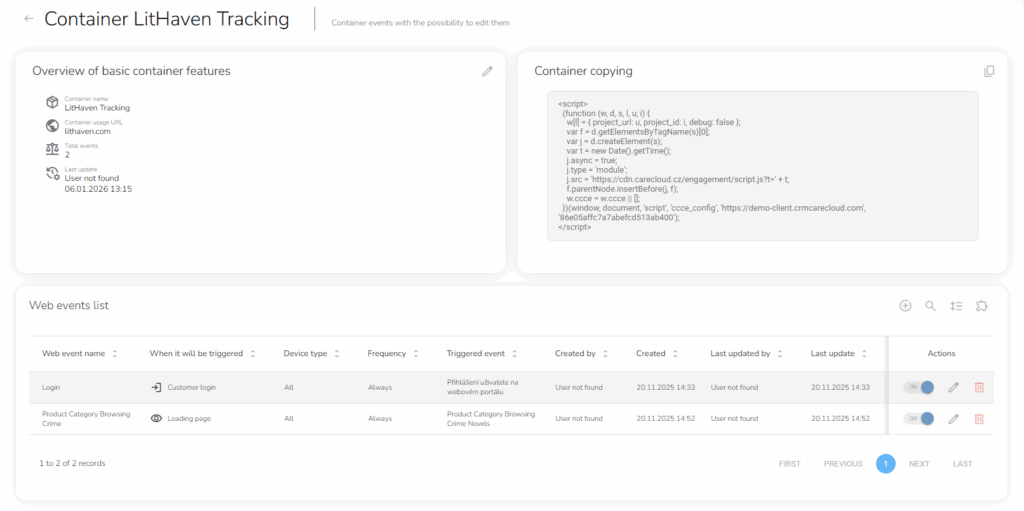Open search in Web events list
The width and height of the screenshot is (1024, 511).
(930, 306)
